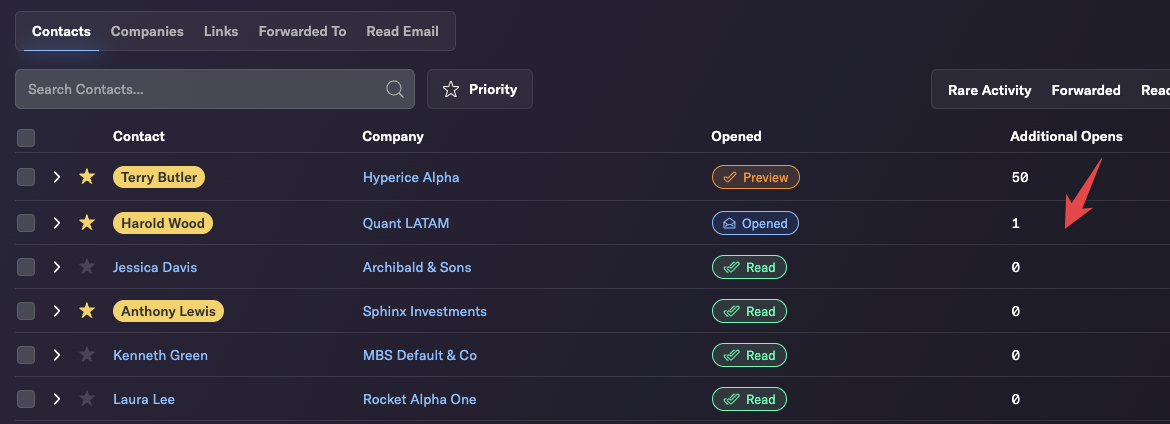Screen dimensions: 1170x424
Task: Filter by the Priority button
Action: (480, 90)
